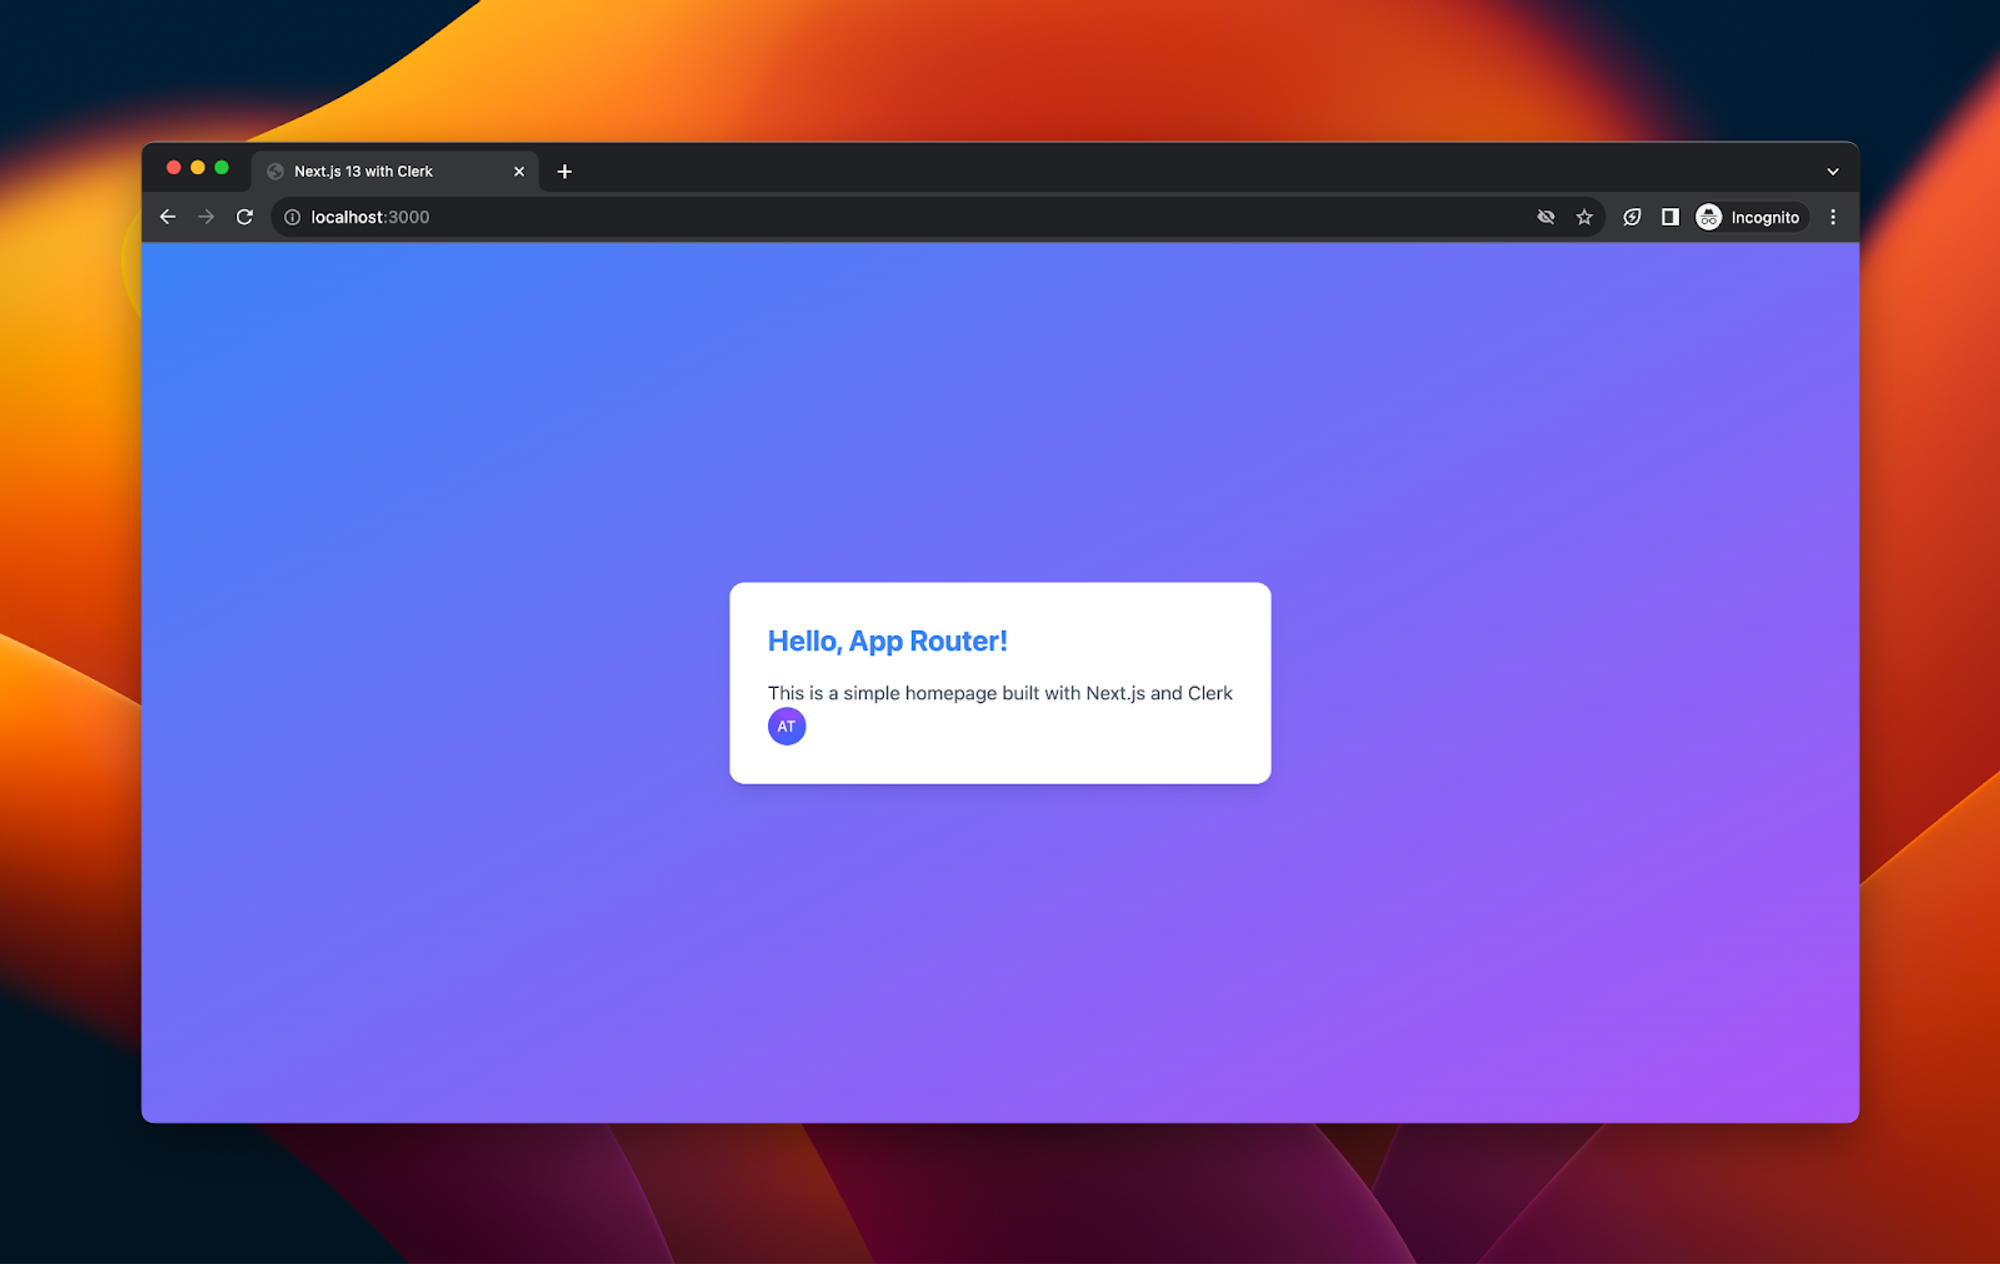
Task: Expand the tab search chevron
Action: (1833, 172)
